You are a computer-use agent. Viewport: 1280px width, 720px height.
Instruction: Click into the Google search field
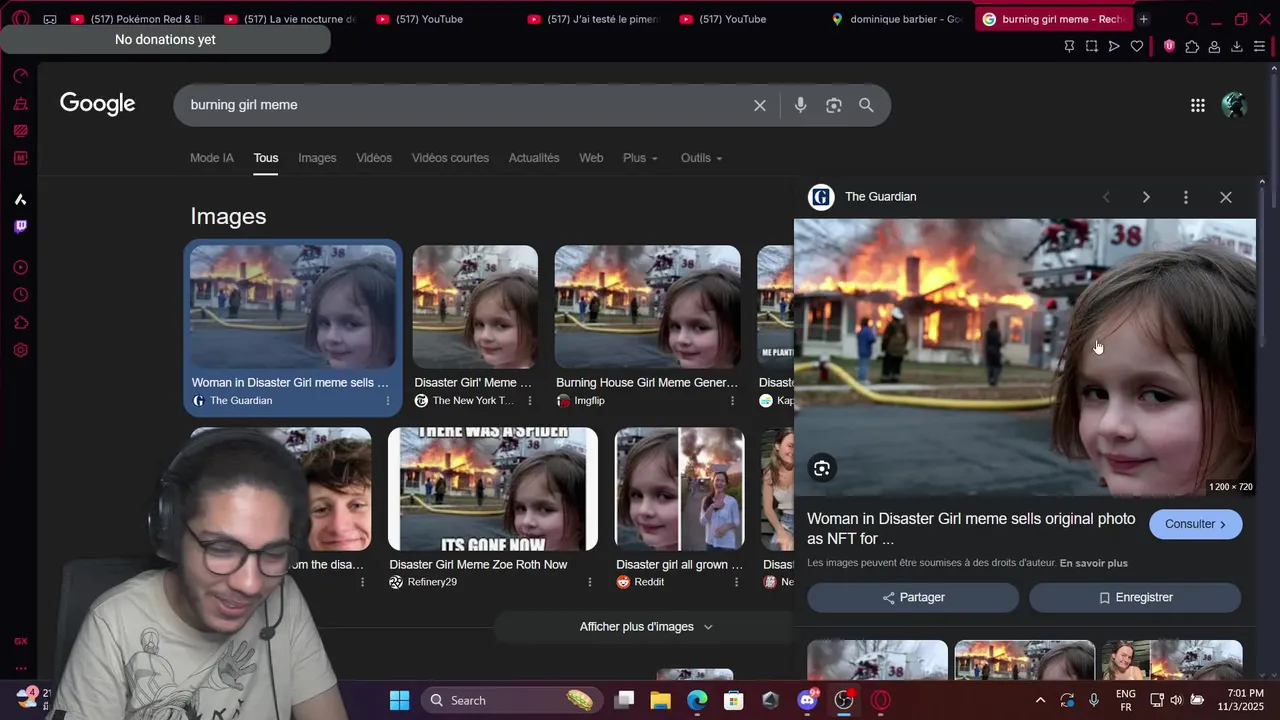tap(465, 105)
